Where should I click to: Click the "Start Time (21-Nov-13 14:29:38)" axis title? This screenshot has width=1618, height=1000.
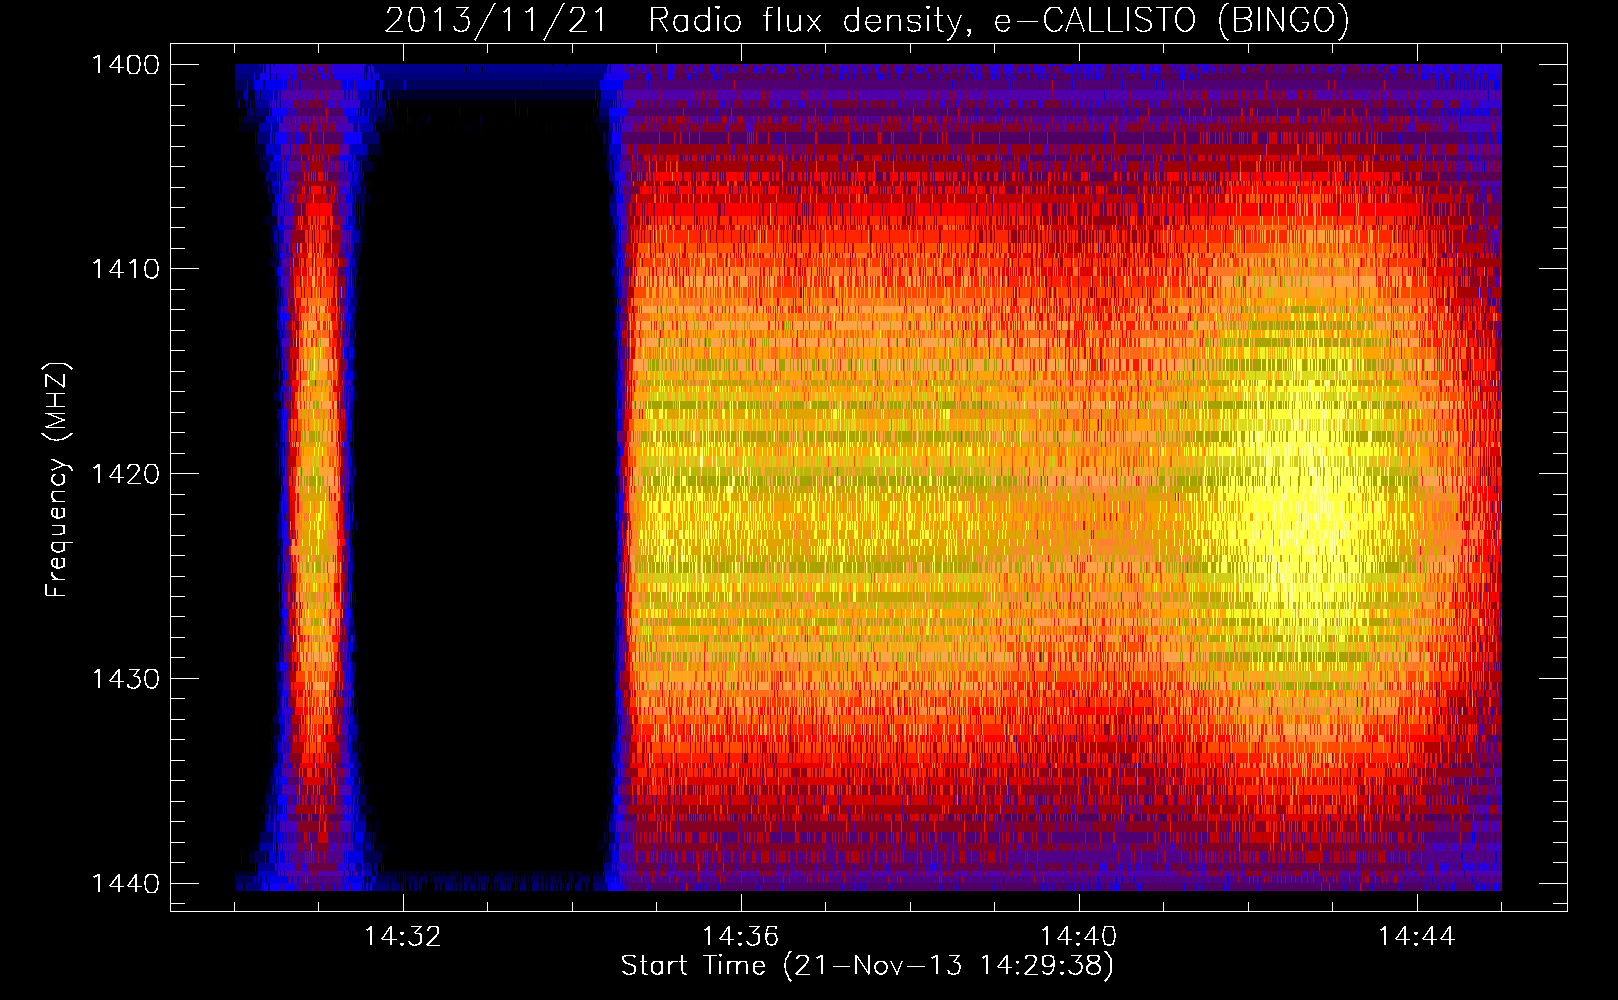click(867, 966)
